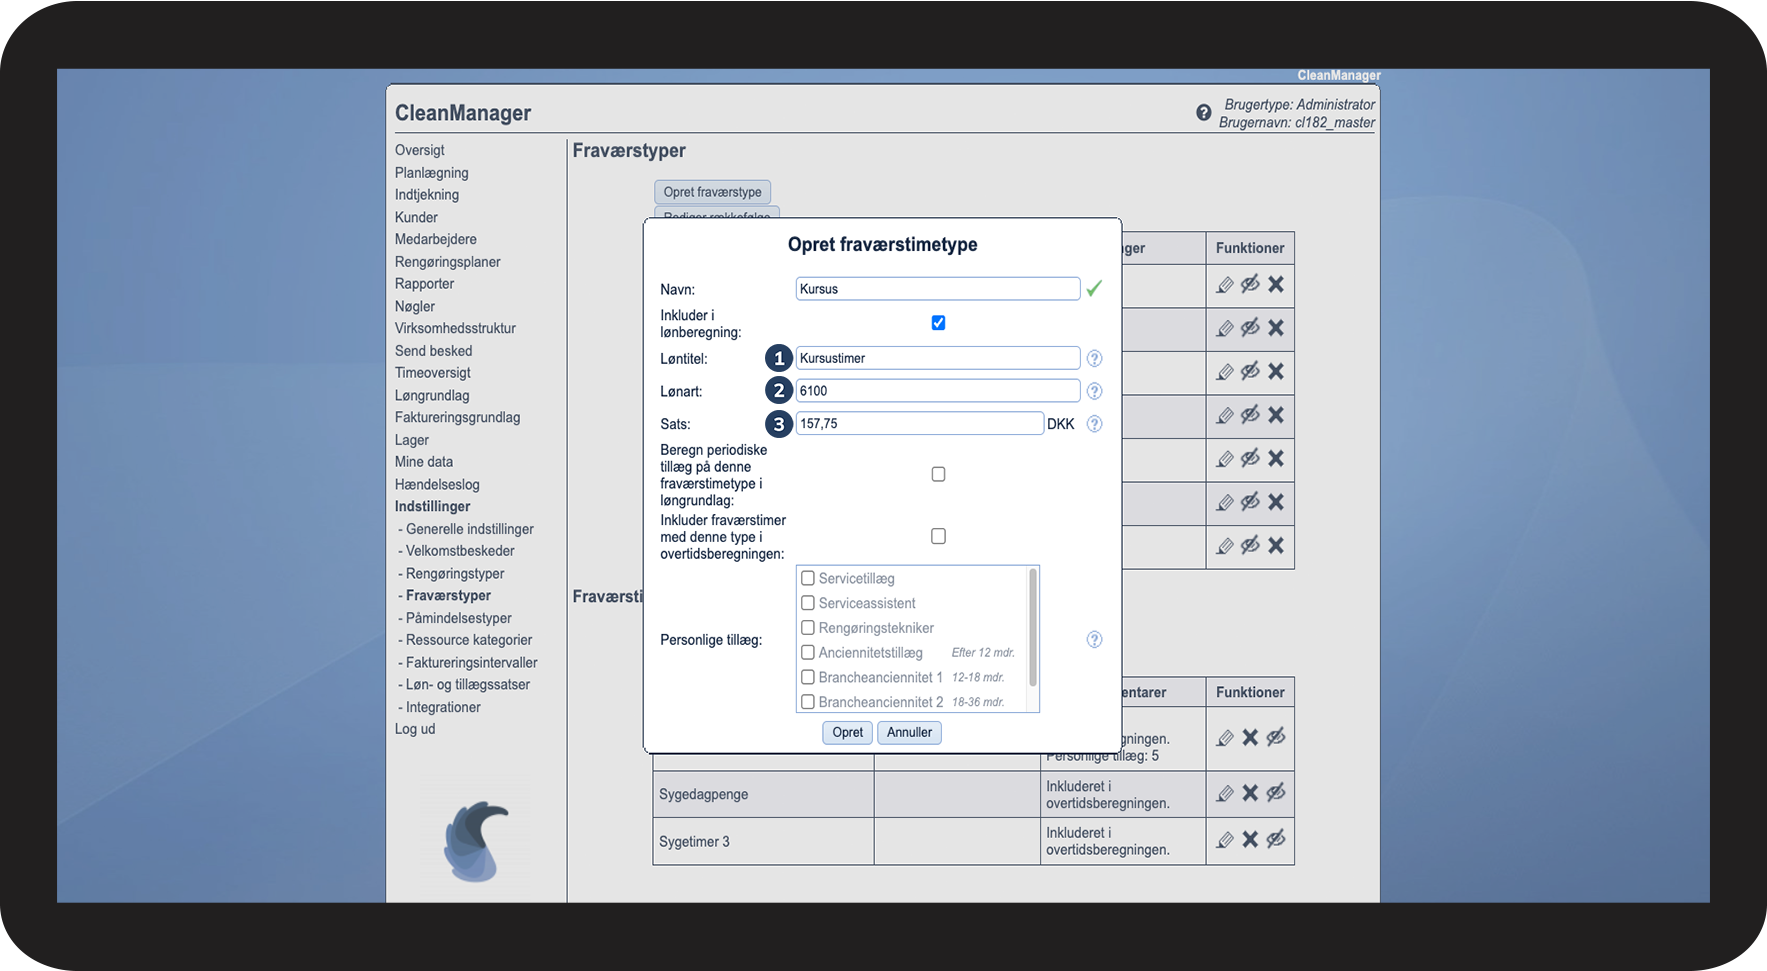Enable Brancheanciennitet 2 checkbox
Screen dimensions: 1767x971
tap(808, 702)
